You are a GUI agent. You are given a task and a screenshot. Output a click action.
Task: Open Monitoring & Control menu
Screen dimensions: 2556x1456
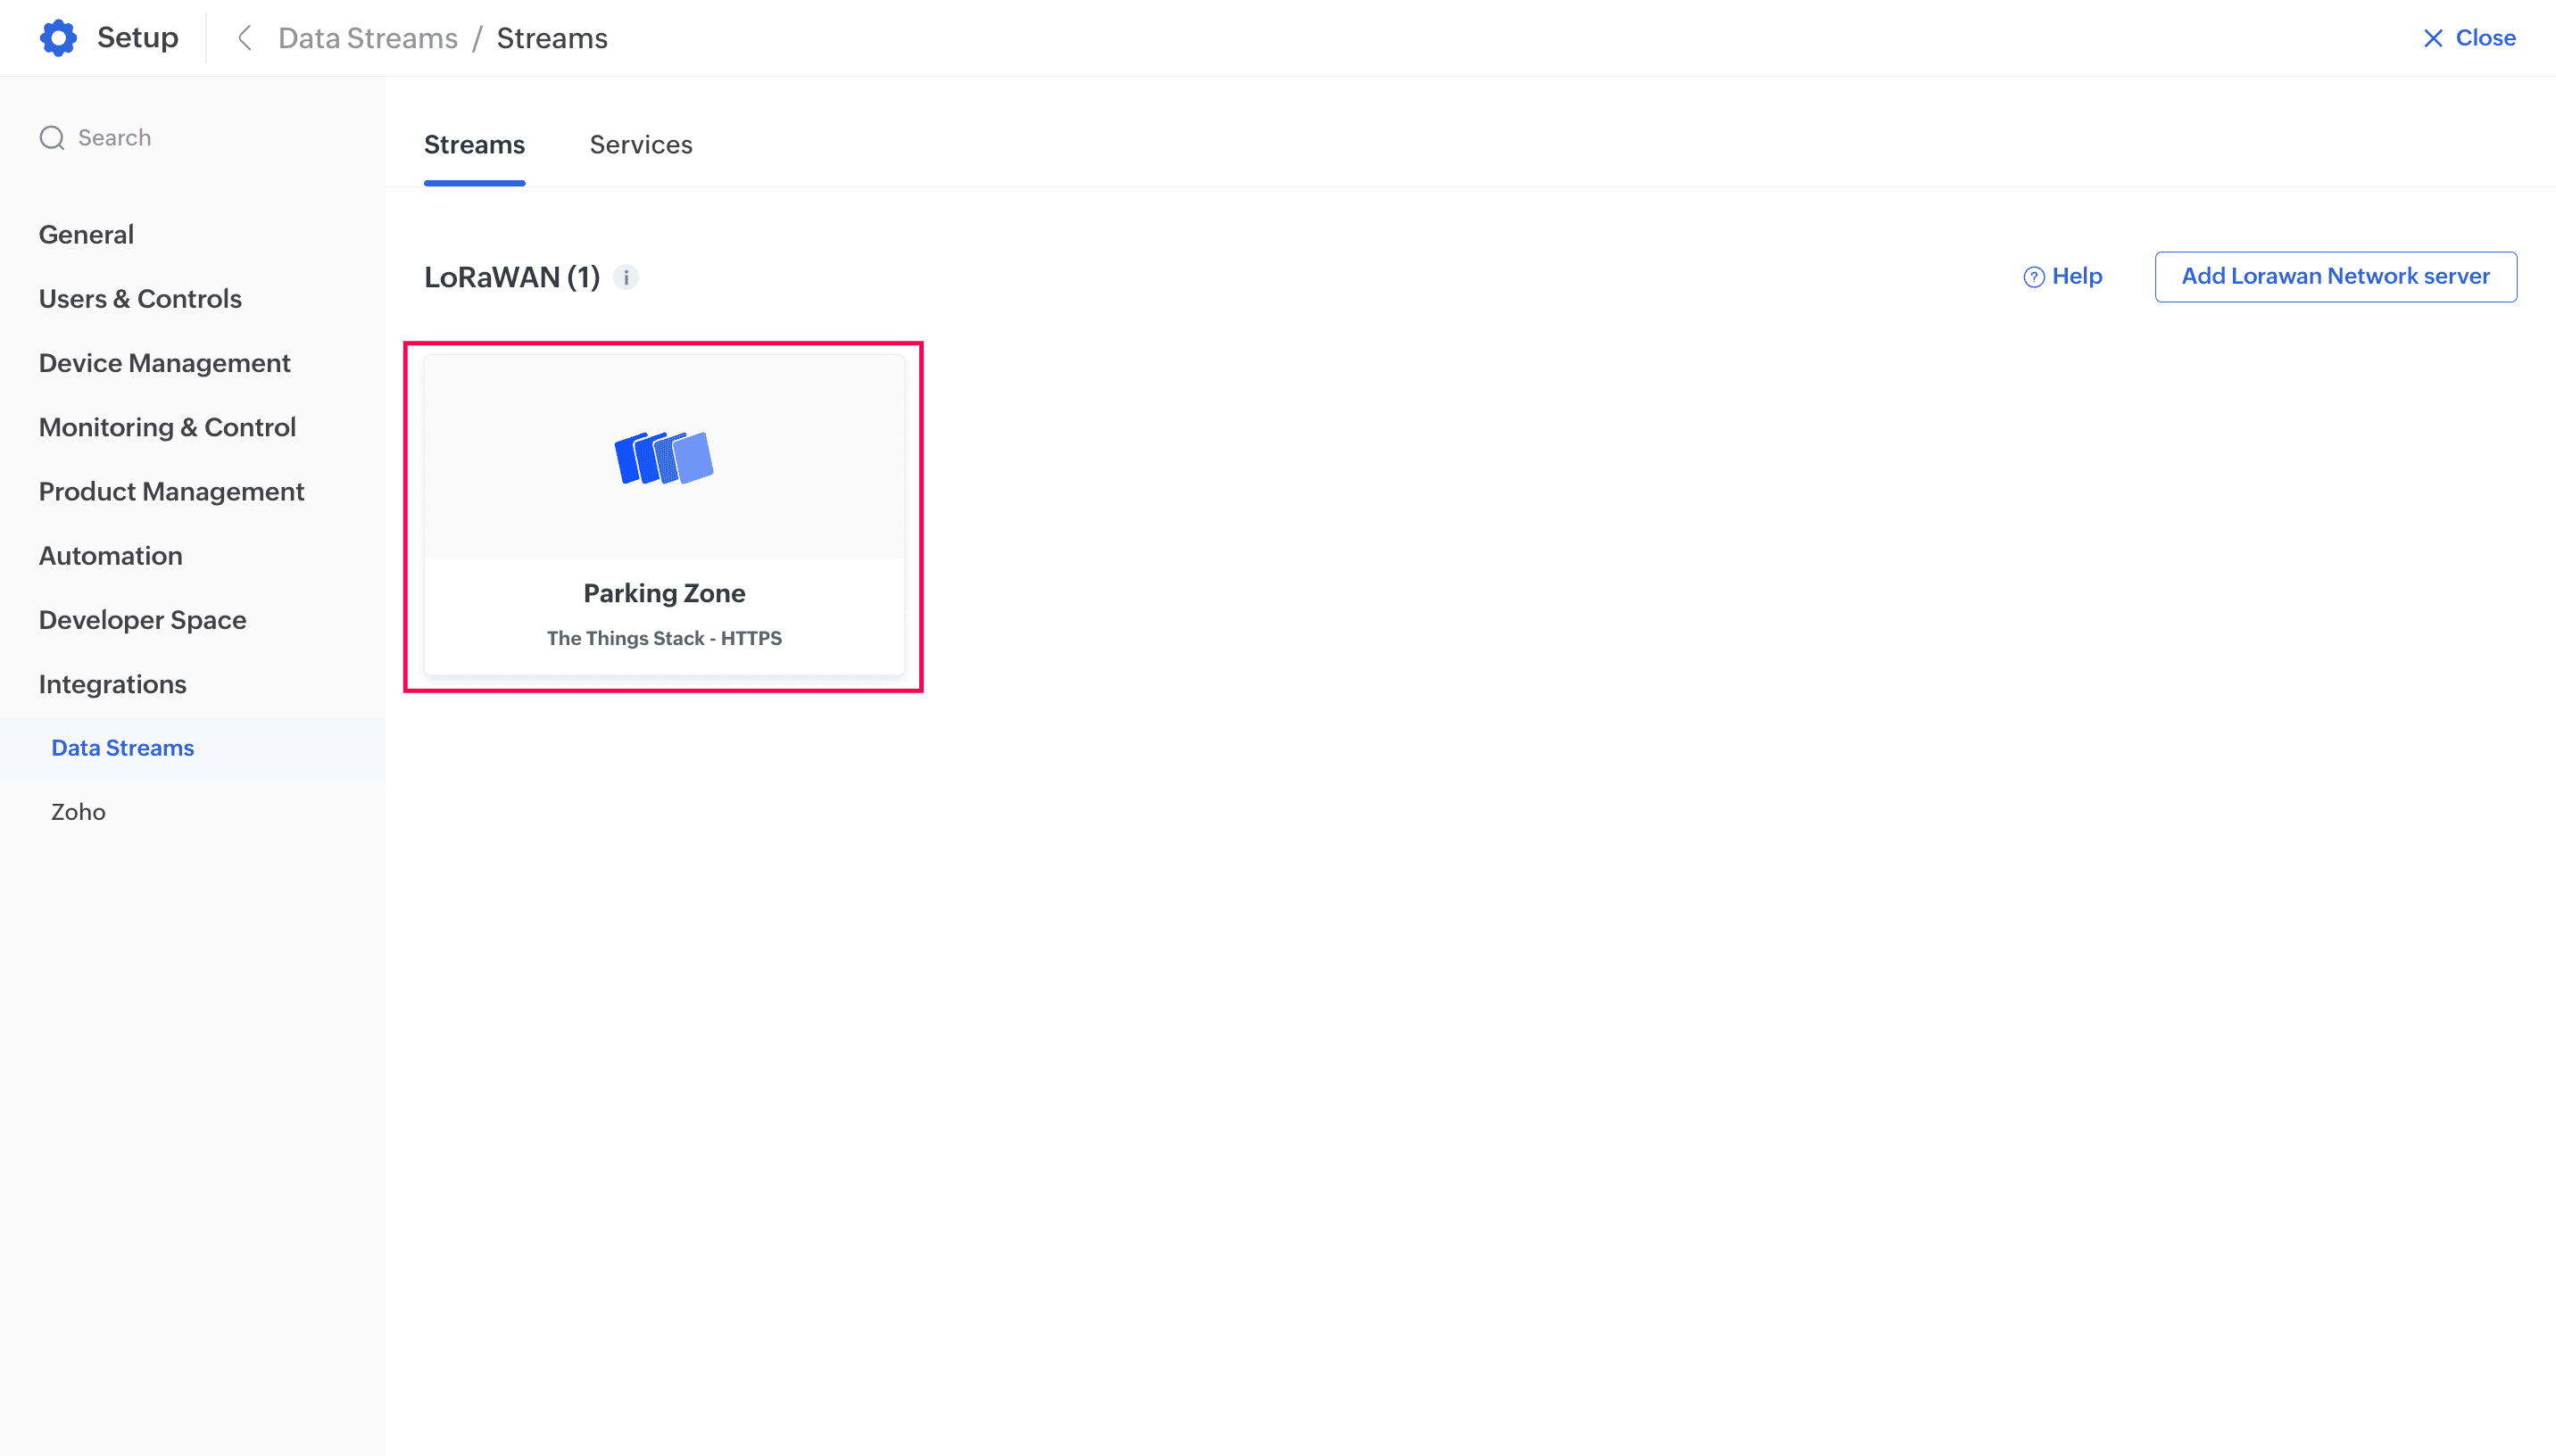[x=167, y=427]
